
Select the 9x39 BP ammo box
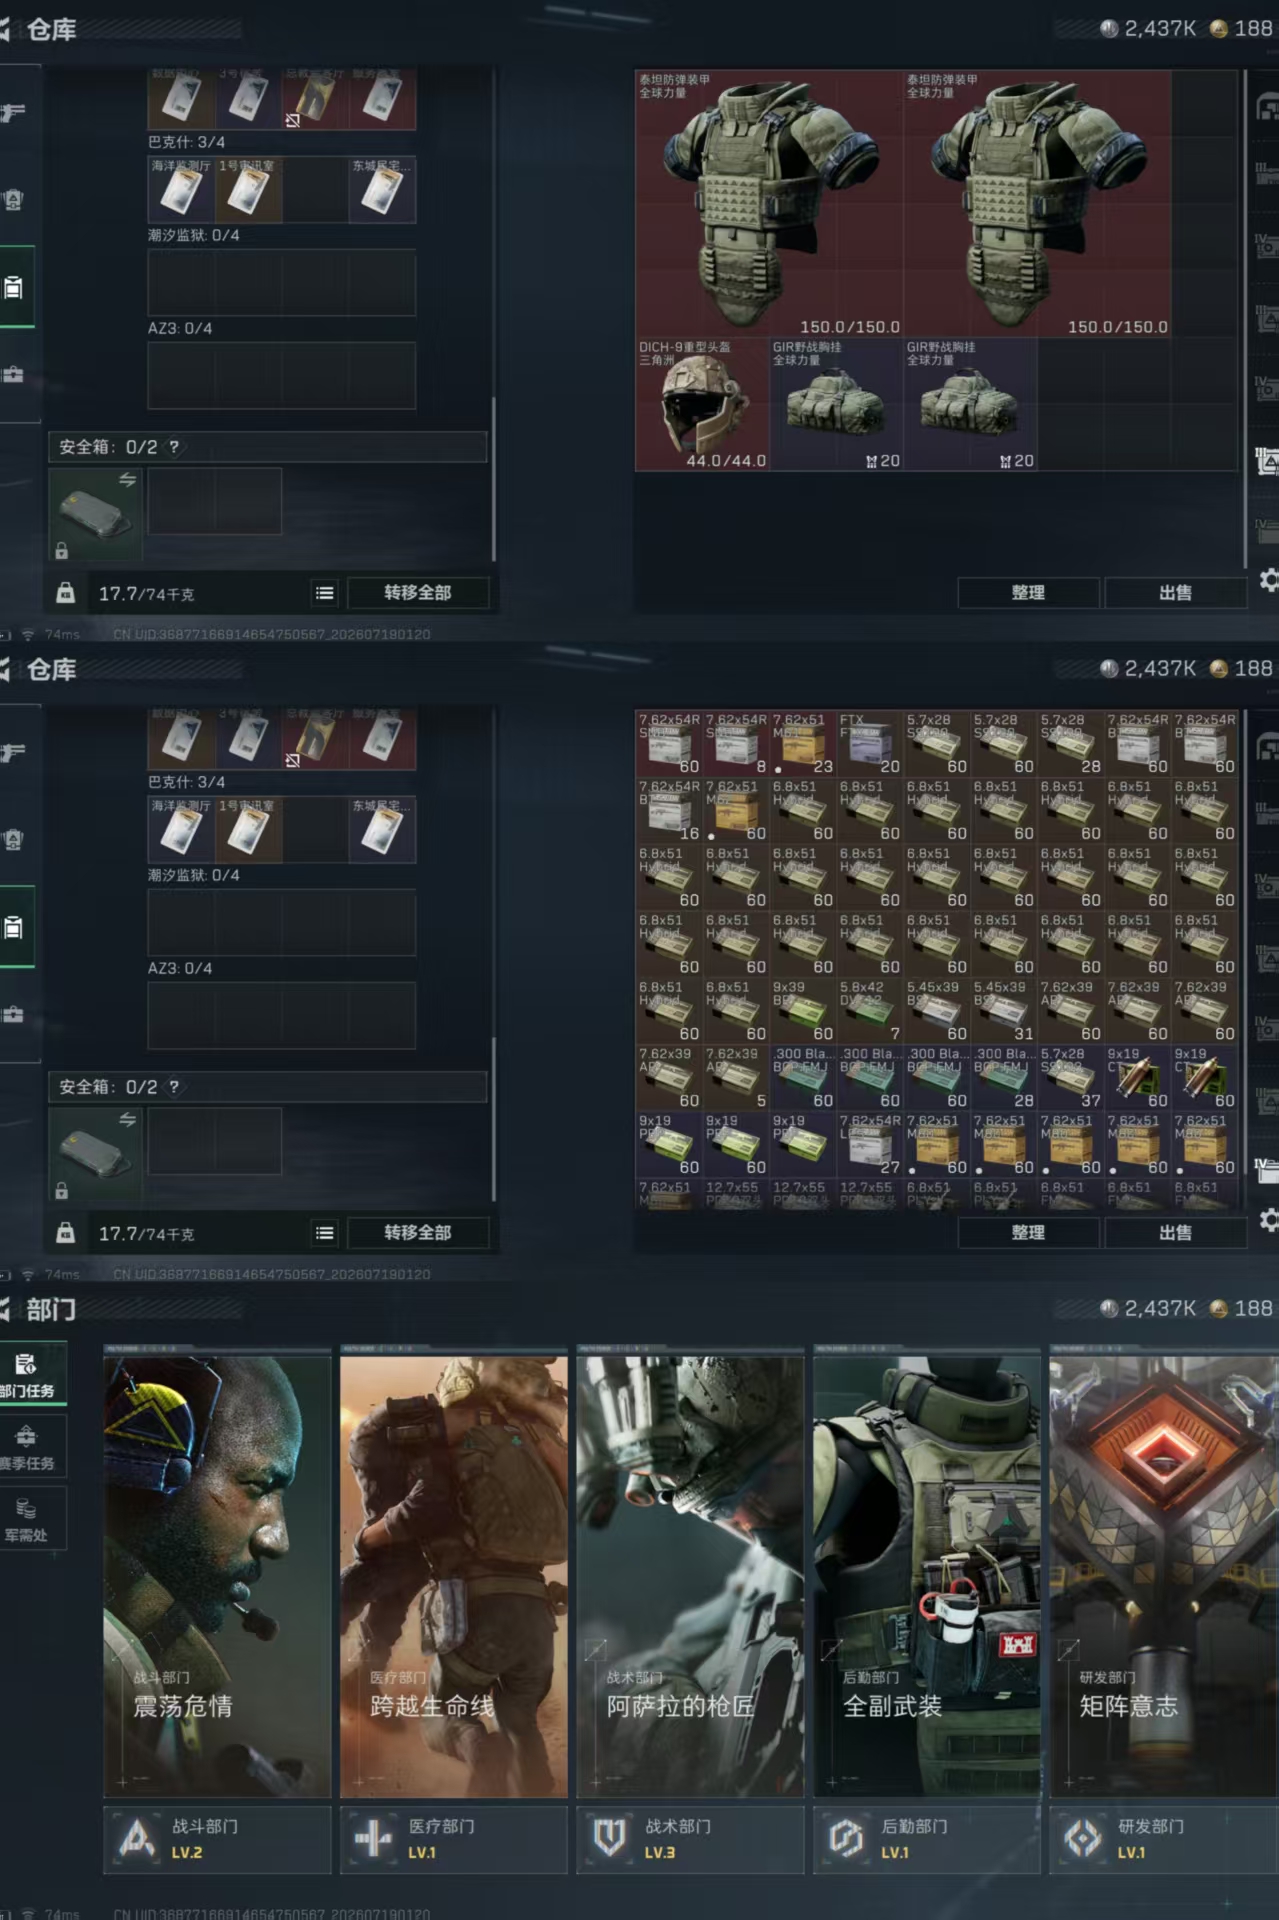802,1011
